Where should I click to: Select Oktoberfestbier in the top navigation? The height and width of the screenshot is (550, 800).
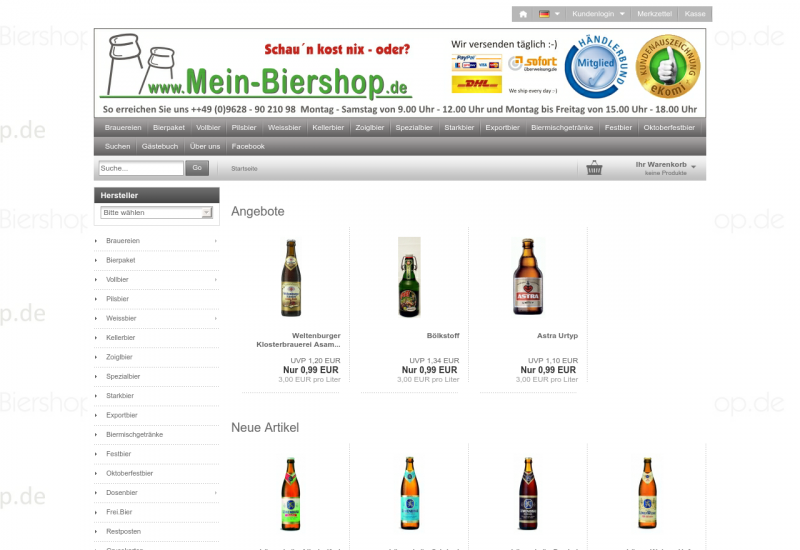tap(669, 128)
